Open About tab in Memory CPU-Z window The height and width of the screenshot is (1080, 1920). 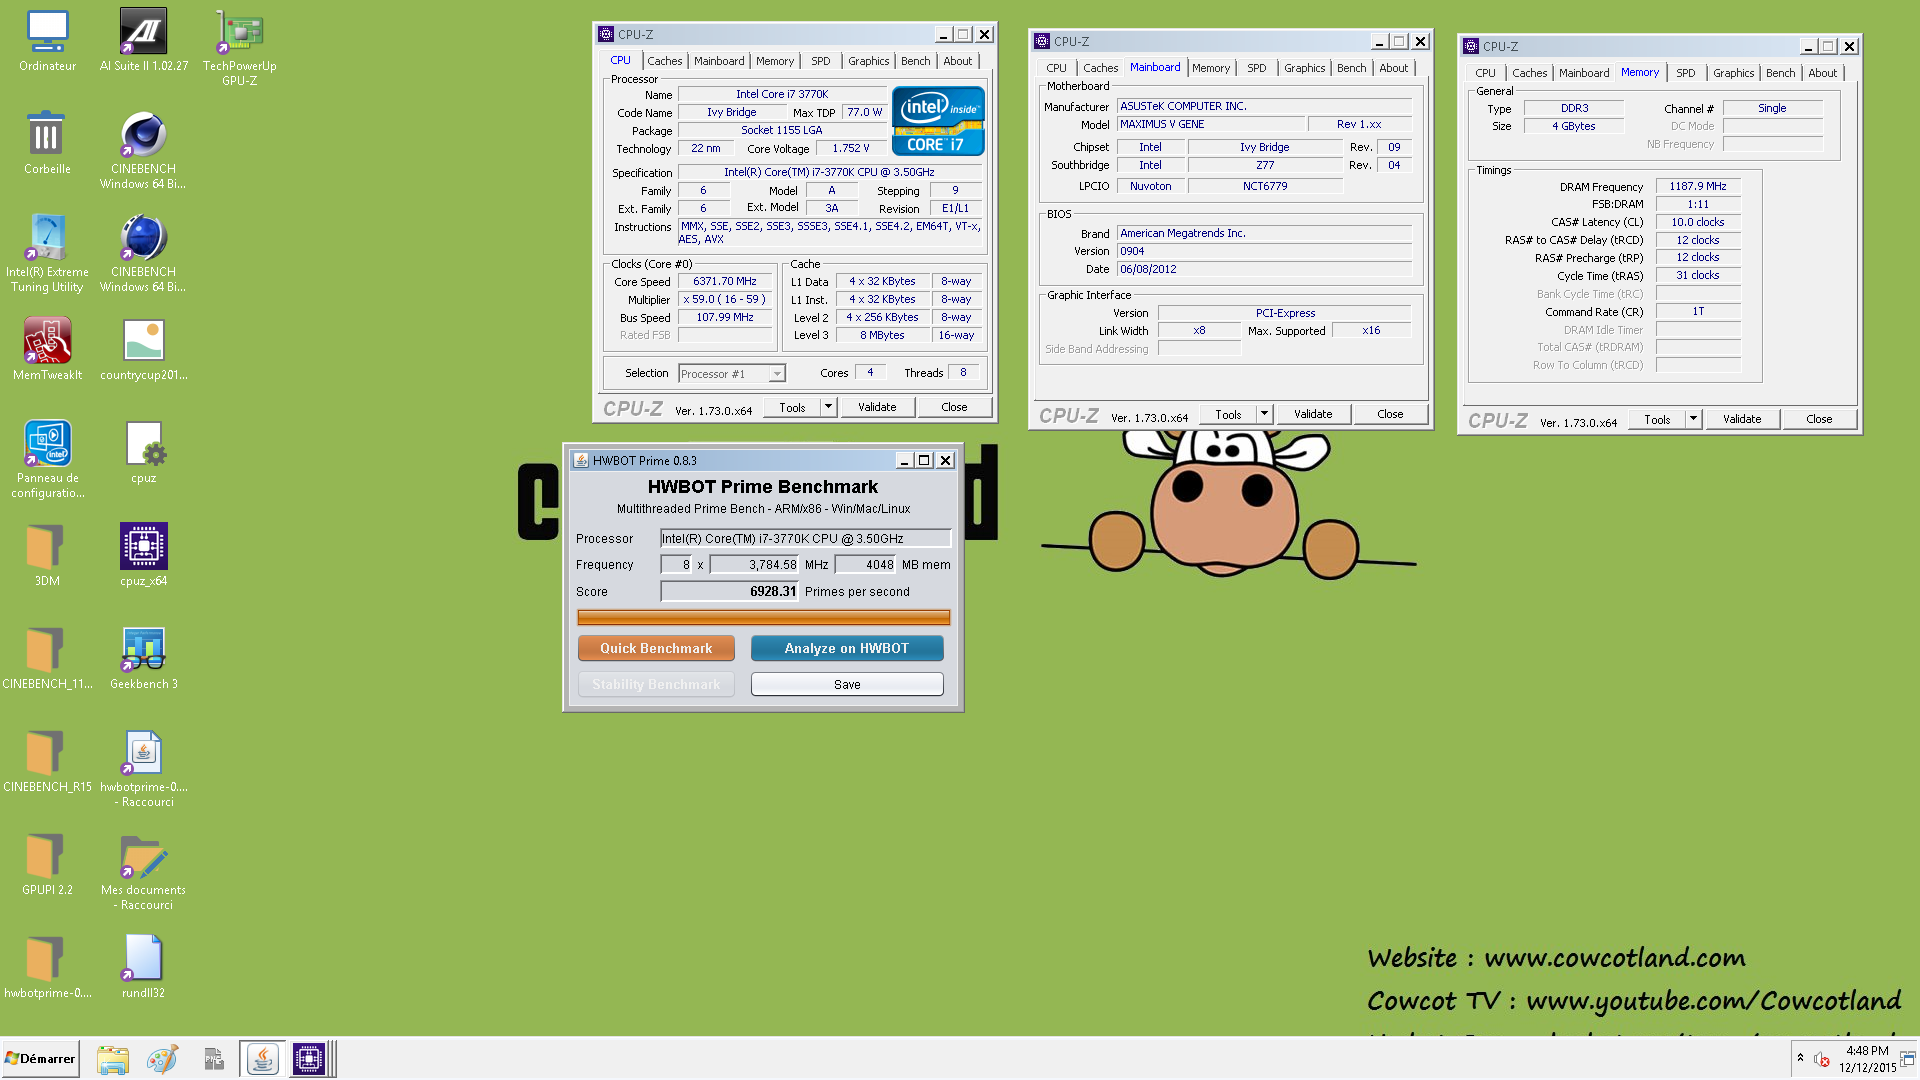(x=1822, y=73)
